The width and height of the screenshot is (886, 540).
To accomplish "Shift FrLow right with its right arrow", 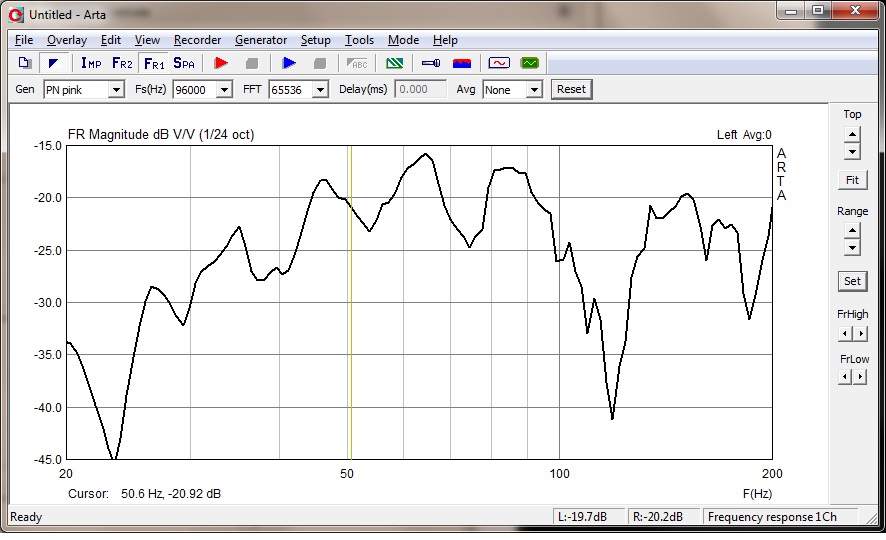I will [x=860, y=377].
